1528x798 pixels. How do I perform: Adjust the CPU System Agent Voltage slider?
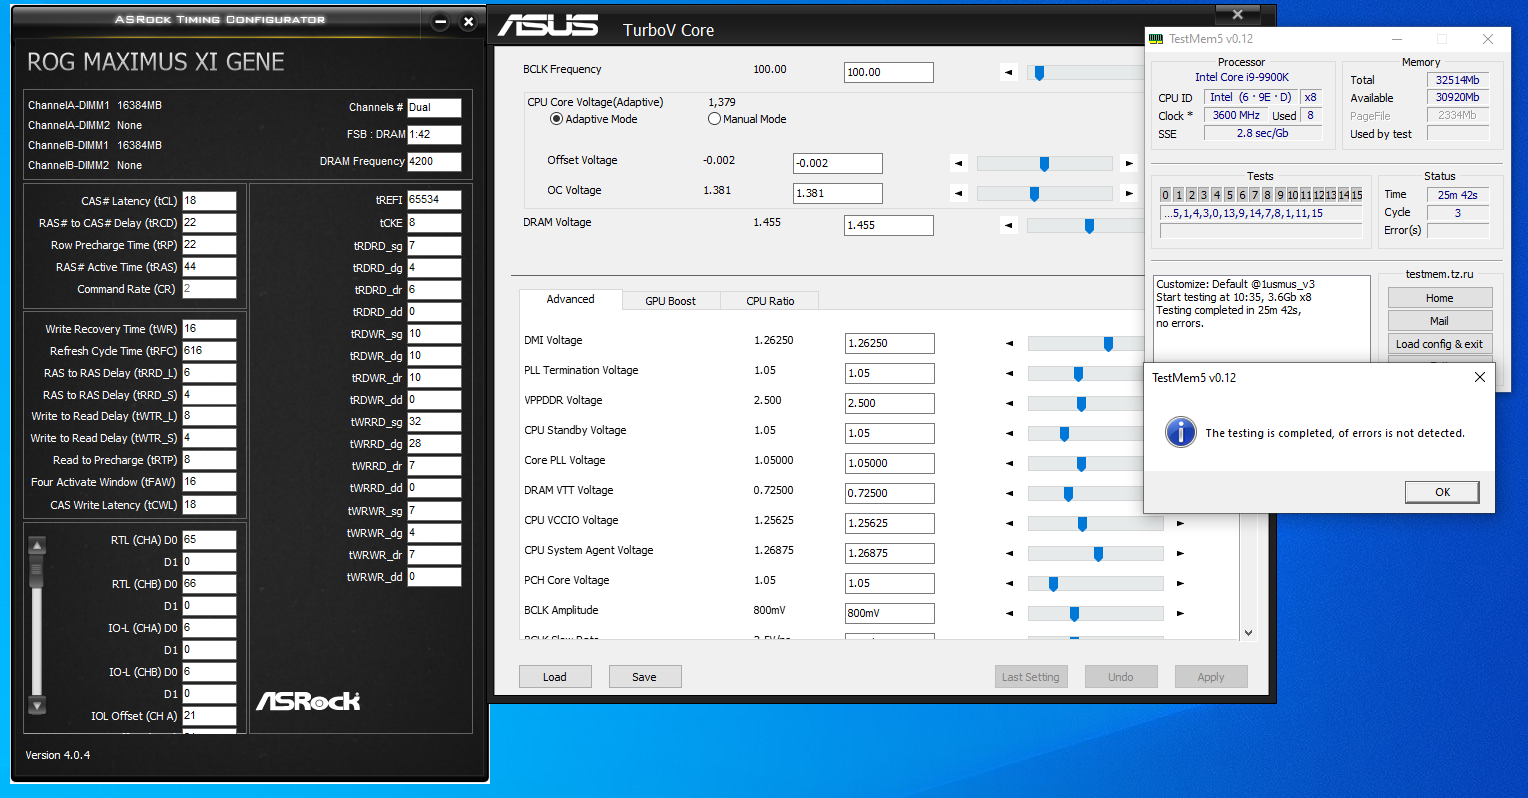tap(1096, 554)
